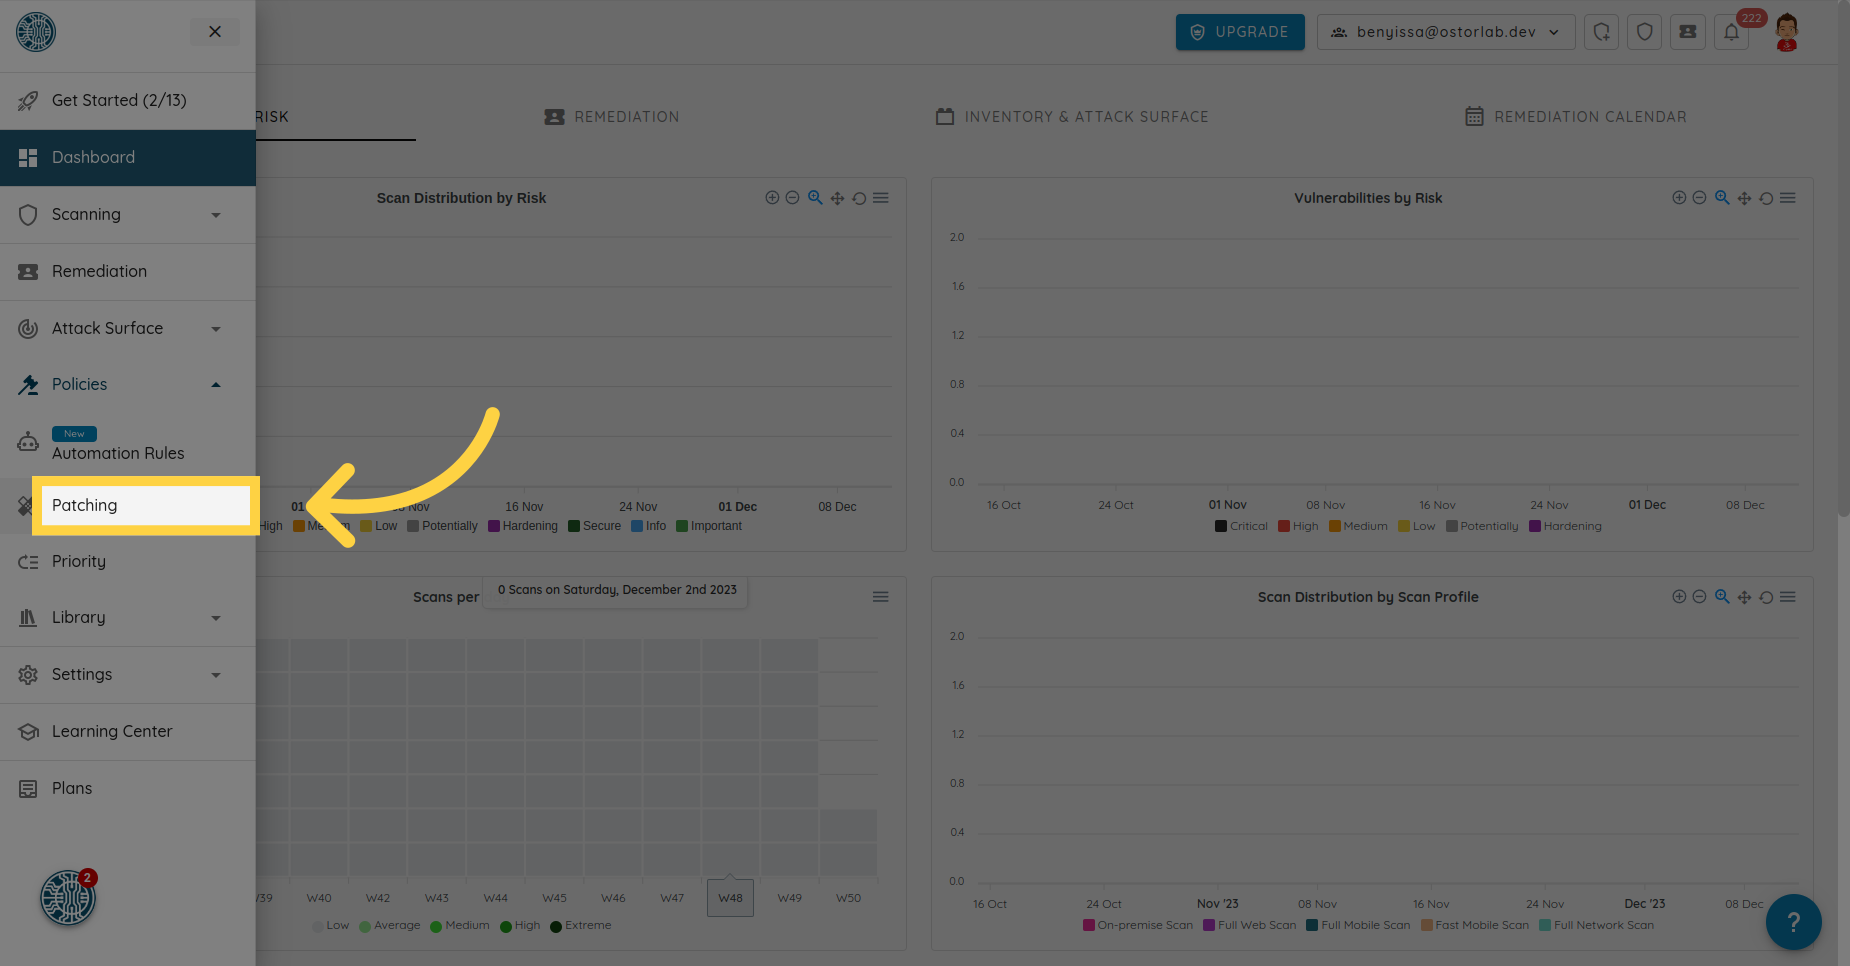
Task: Click the user avatar in top right
Action: (x=1786, y=32)
